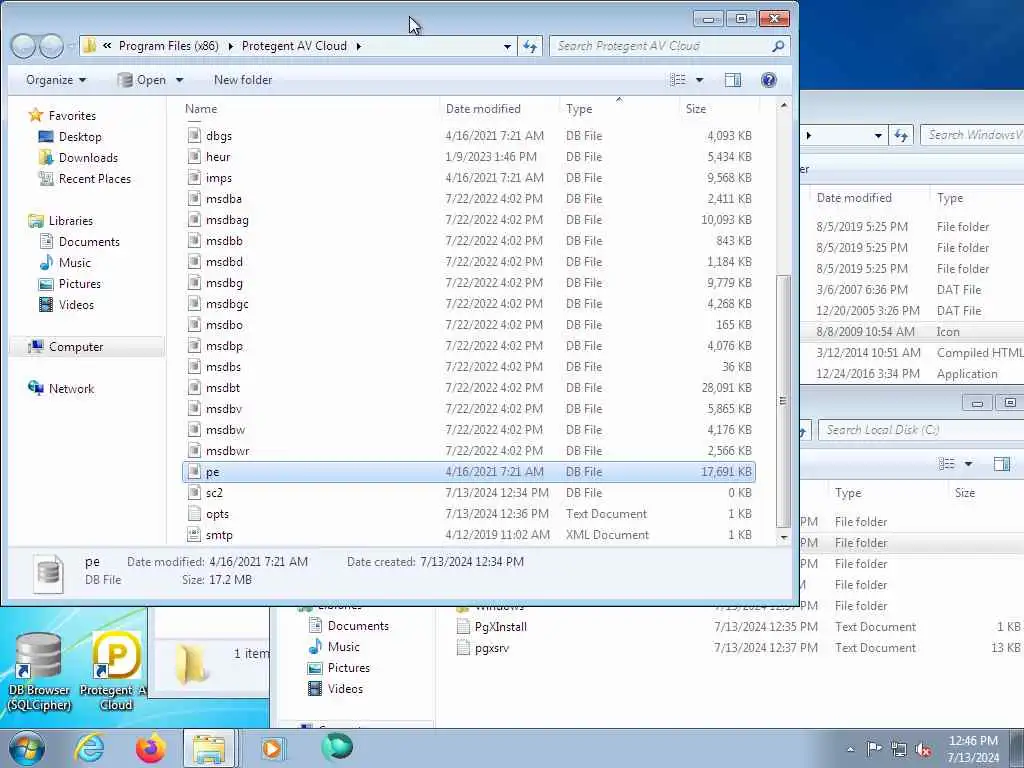Image resolution: width=1024 pixels, height=768 pixels.
Task: Open the address bar history dropdown arrow
Action: (x=507, y=46)
